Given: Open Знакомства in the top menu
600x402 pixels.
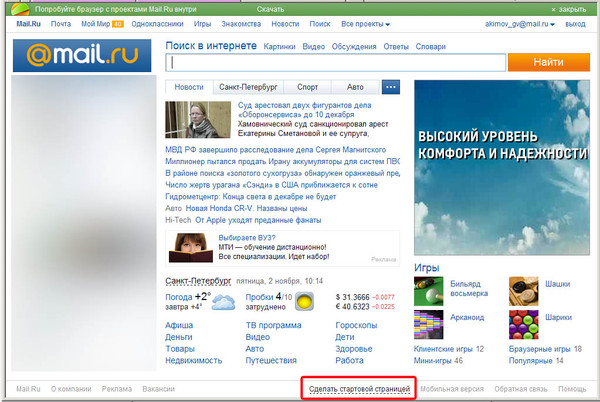Looking at the screenshot, I should point(241,24).
